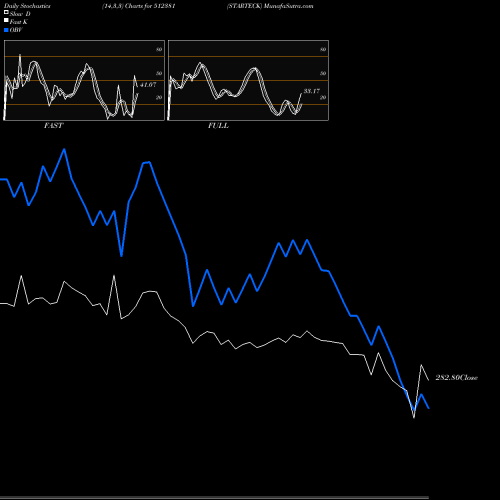The width and height of the screenshot is (500, 500).
Task: Click the 20 axis label in FULL chart
Action: (323, 97)
